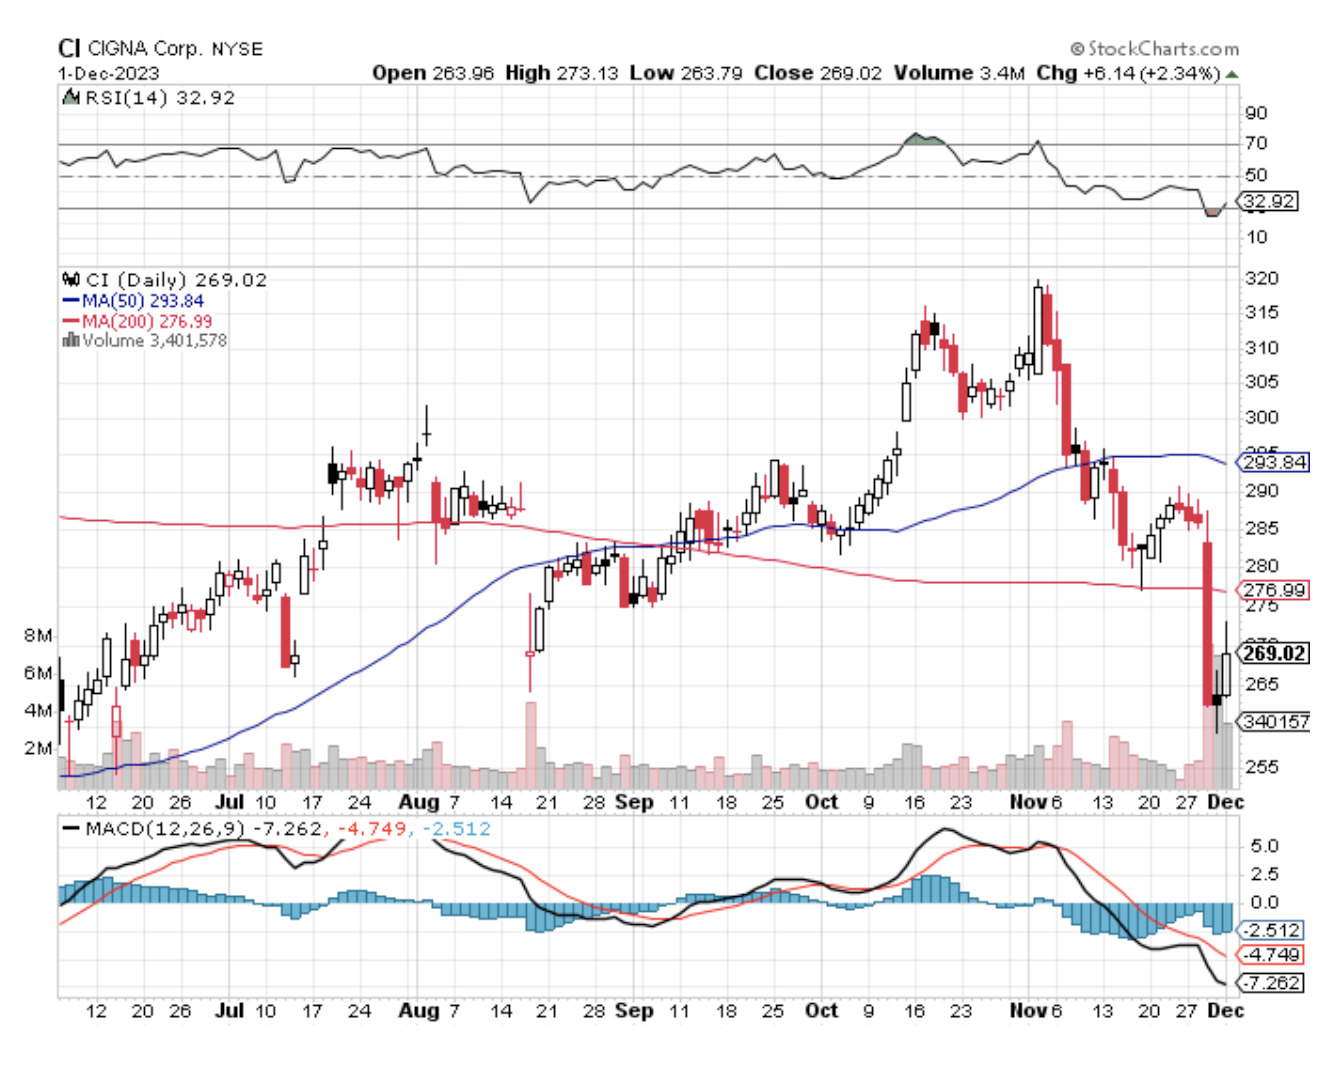This screenshot has width=1336, height=1066.
Task: Click the StockCharts.com watermark
Action: (1154, 48)
